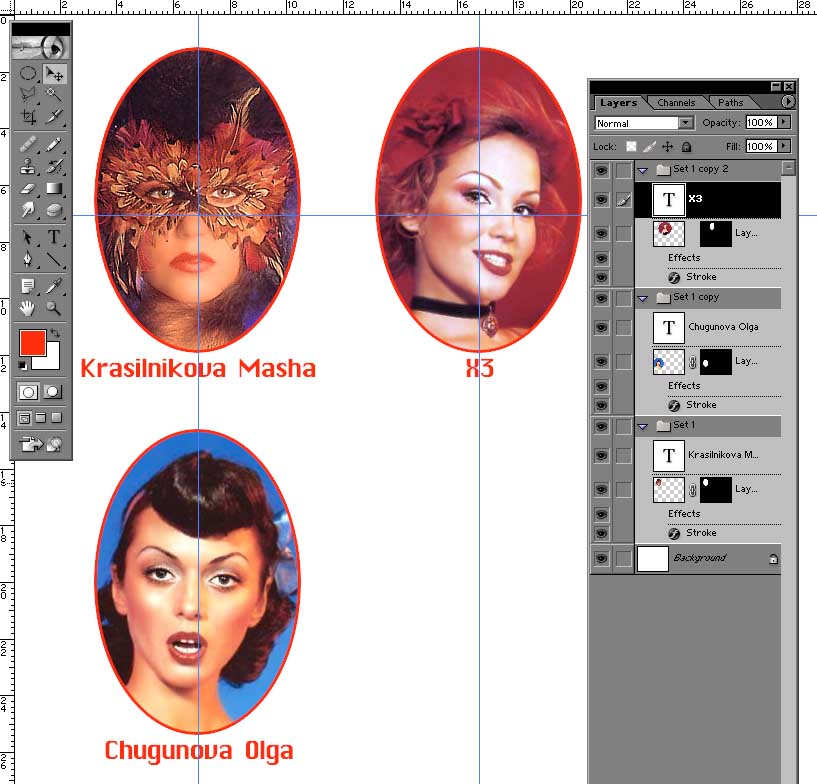Switch to Standard editing mode
The image size is (817, 784).
pyautogui.click(x=28, y=392)
